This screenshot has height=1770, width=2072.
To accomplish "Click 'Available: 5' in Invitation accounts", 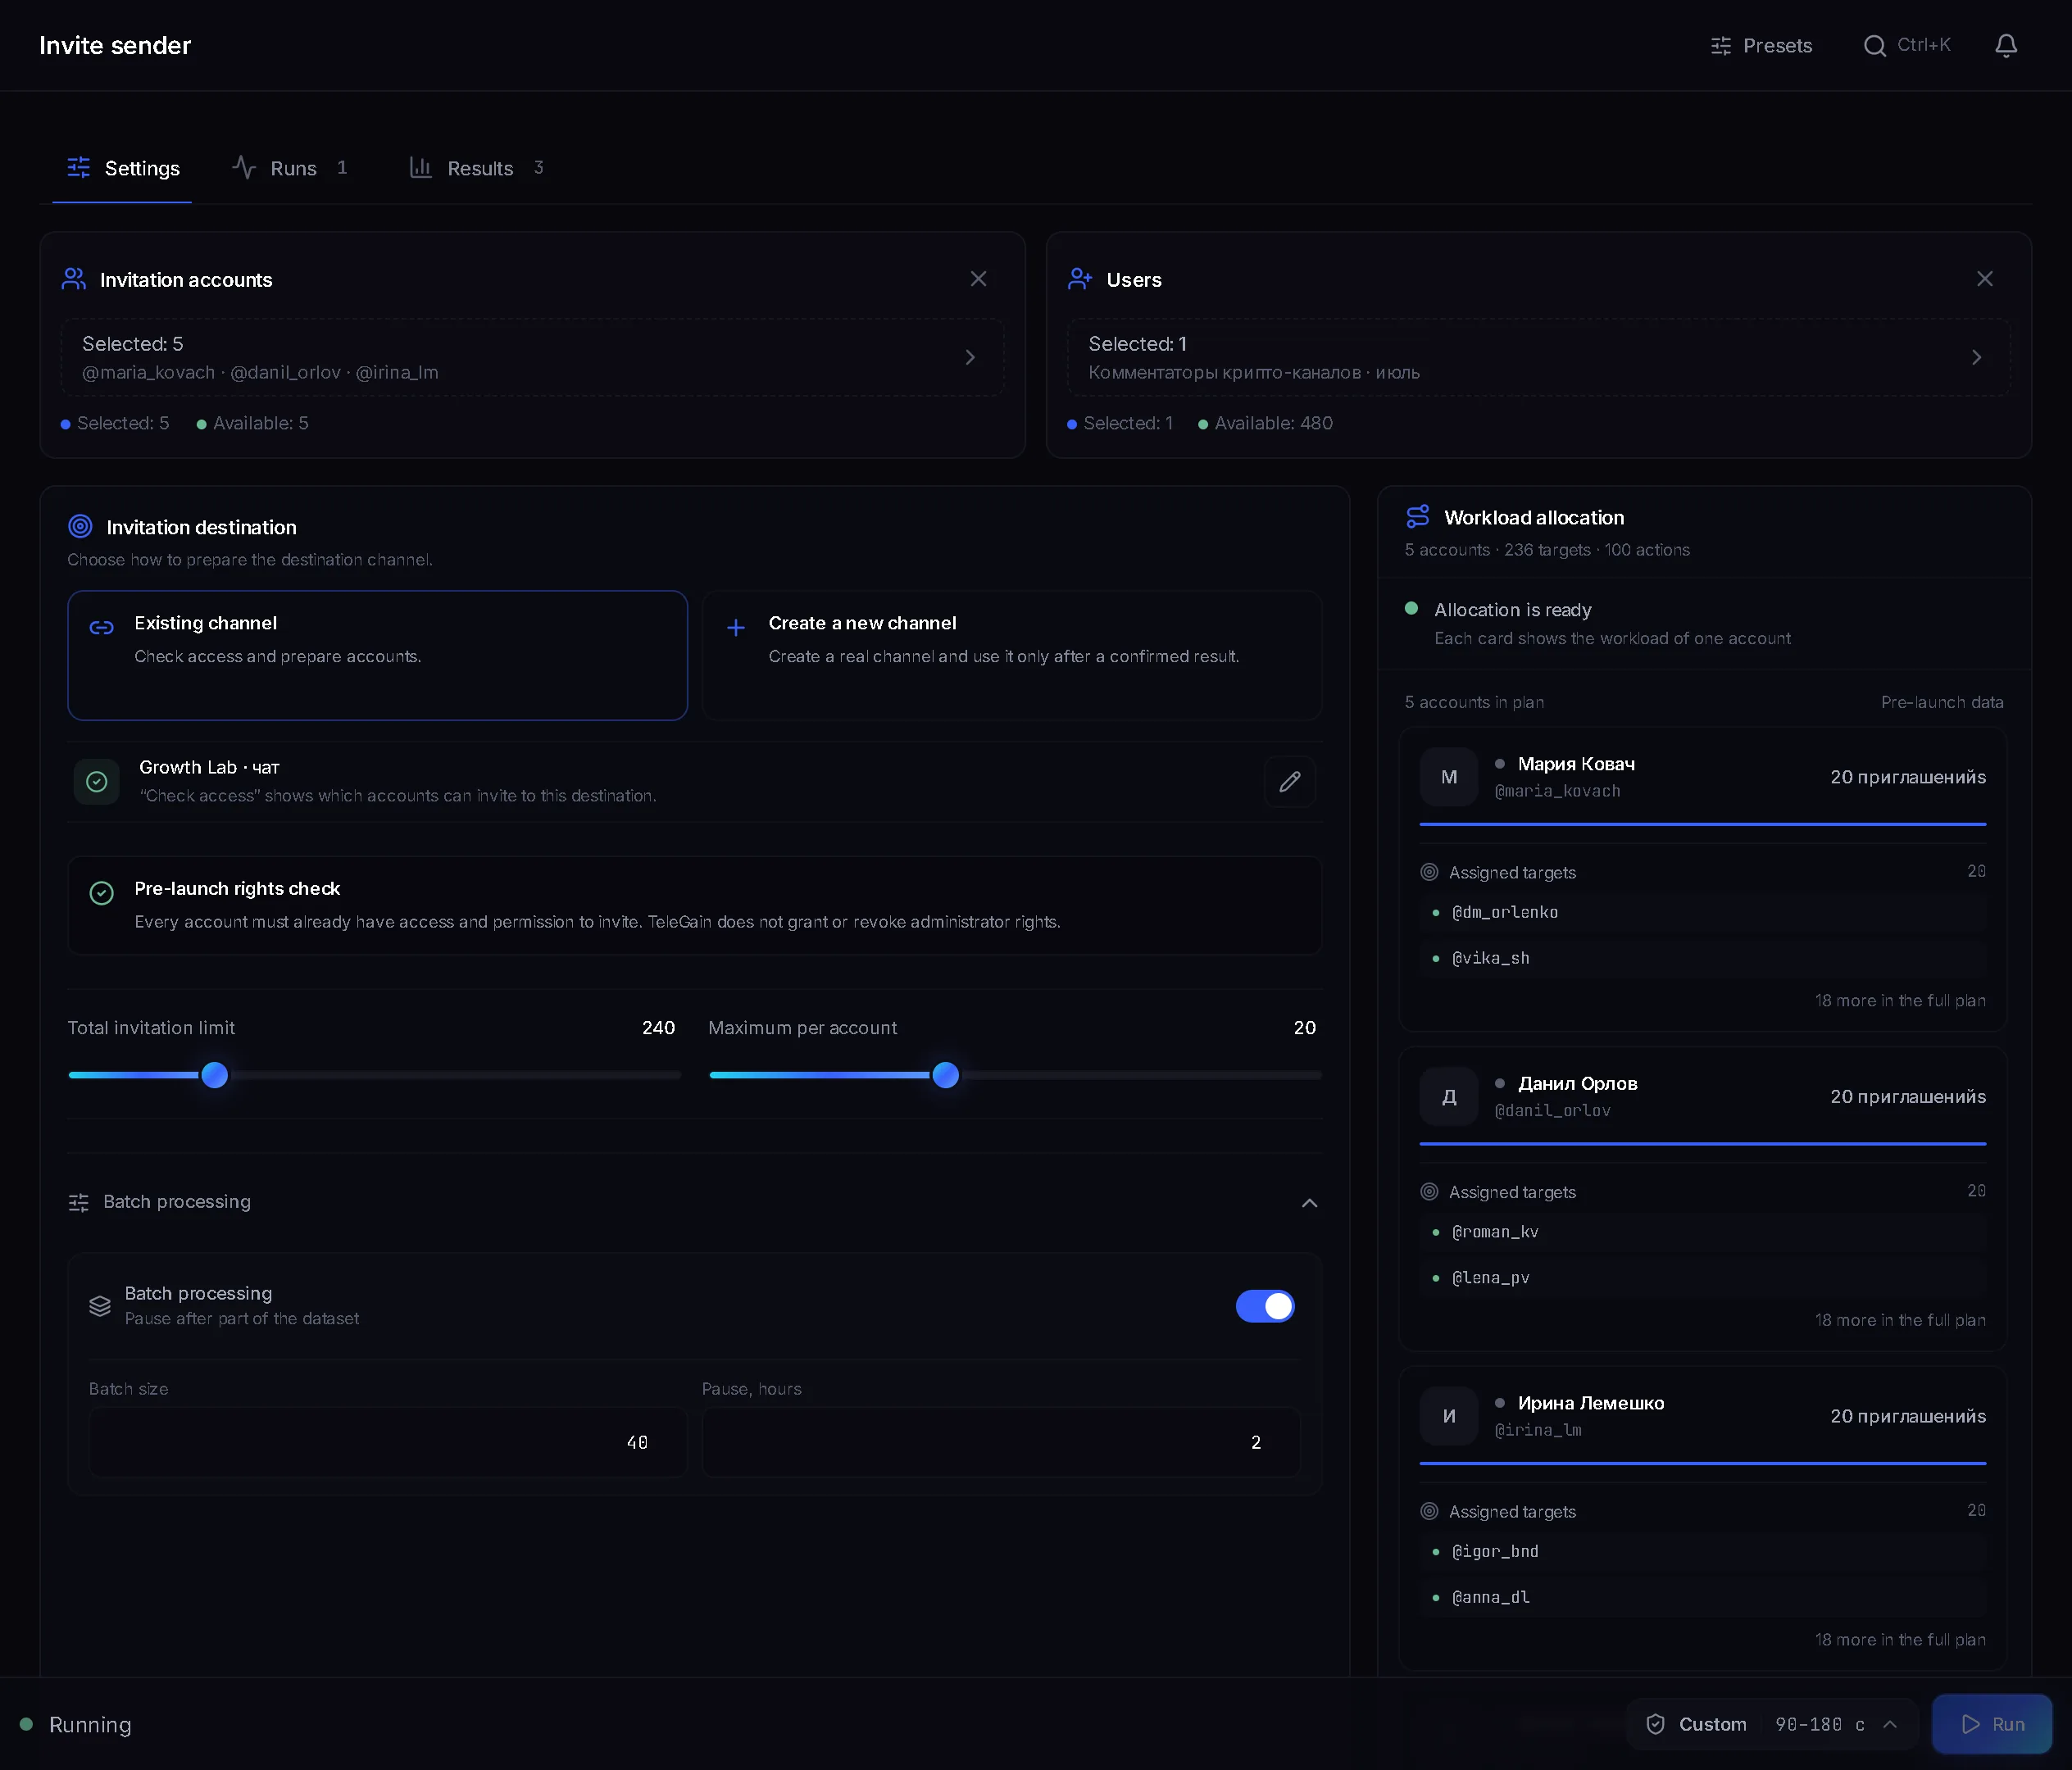I will 252,423.
